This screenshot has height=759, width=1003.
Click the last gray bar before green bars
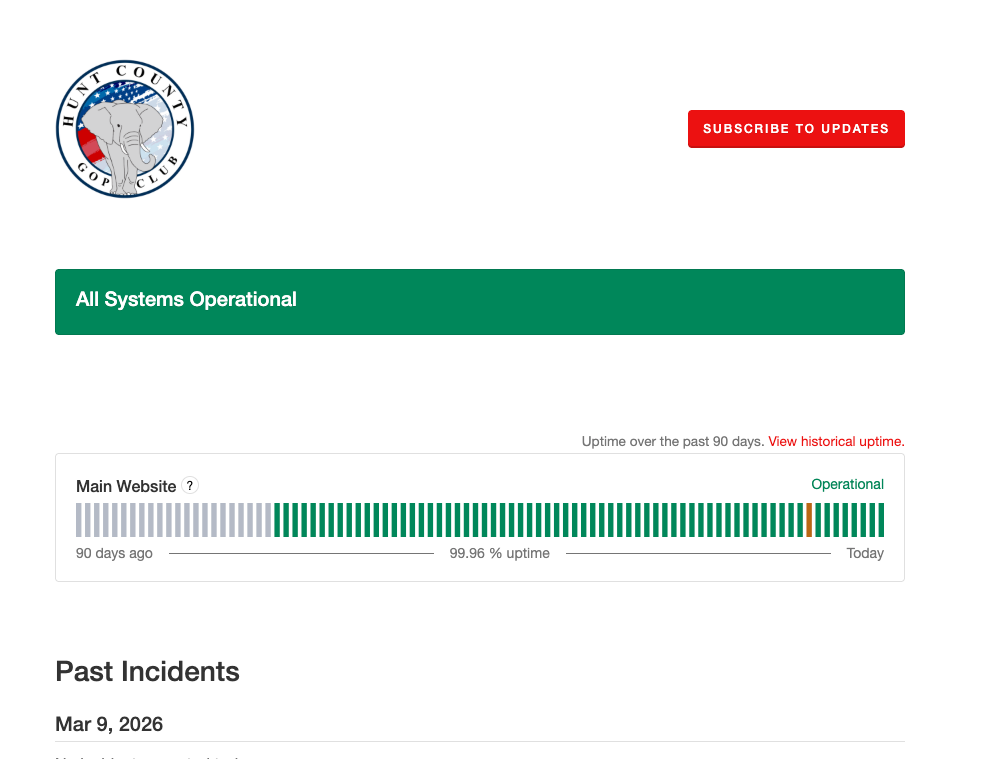click(x=268, y=520)
